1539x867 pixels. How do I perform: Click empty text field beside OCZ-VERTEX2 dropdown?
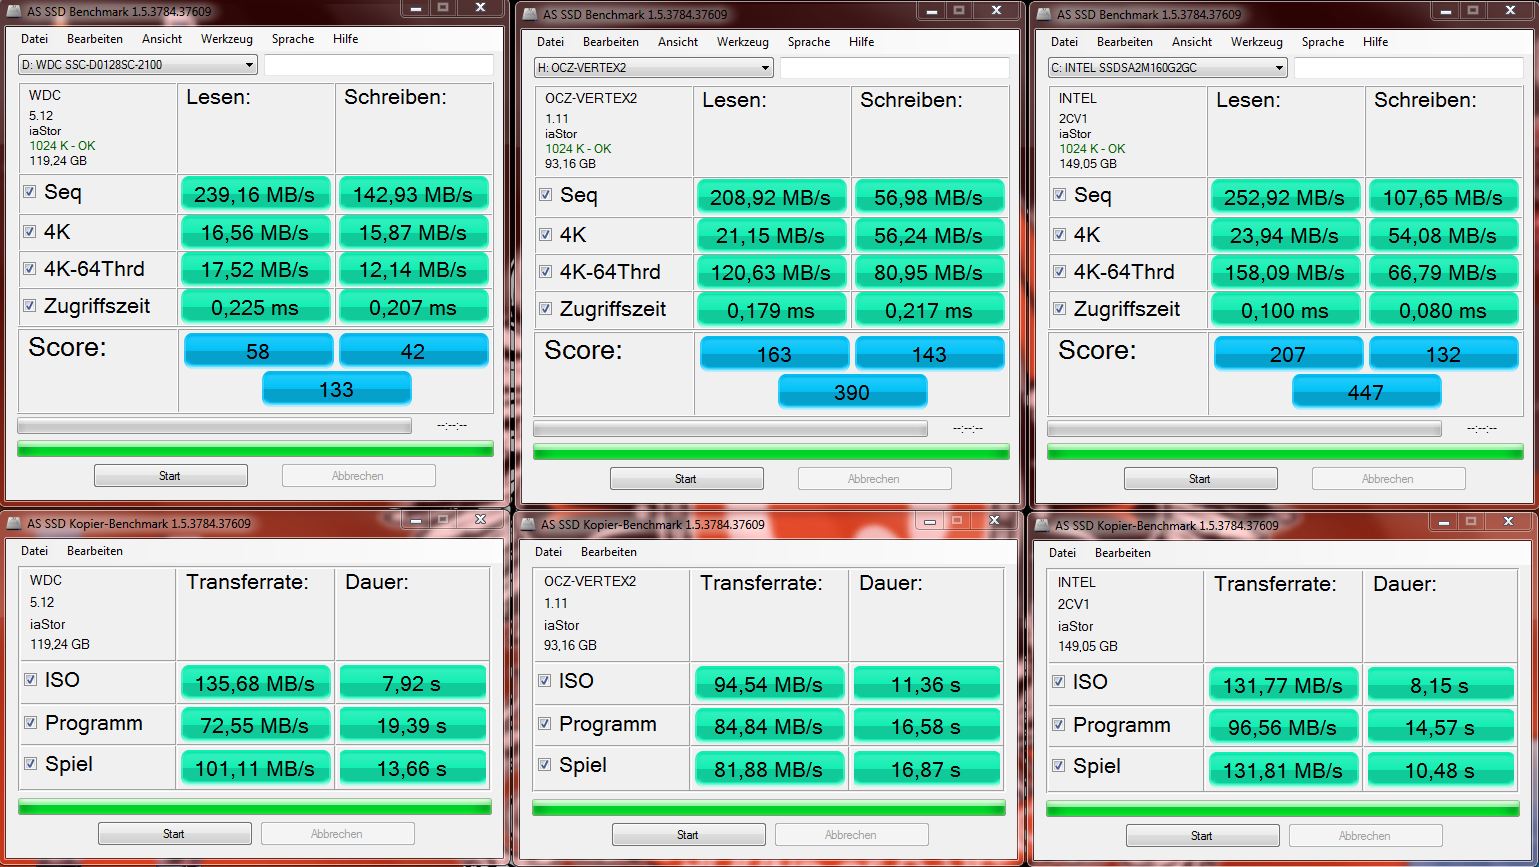tap(895, 68)
